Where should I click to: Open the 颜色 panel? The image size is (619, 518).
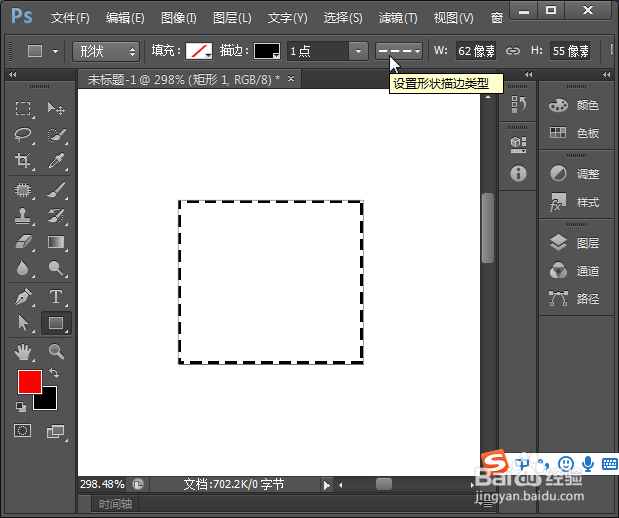pos(574,105)
